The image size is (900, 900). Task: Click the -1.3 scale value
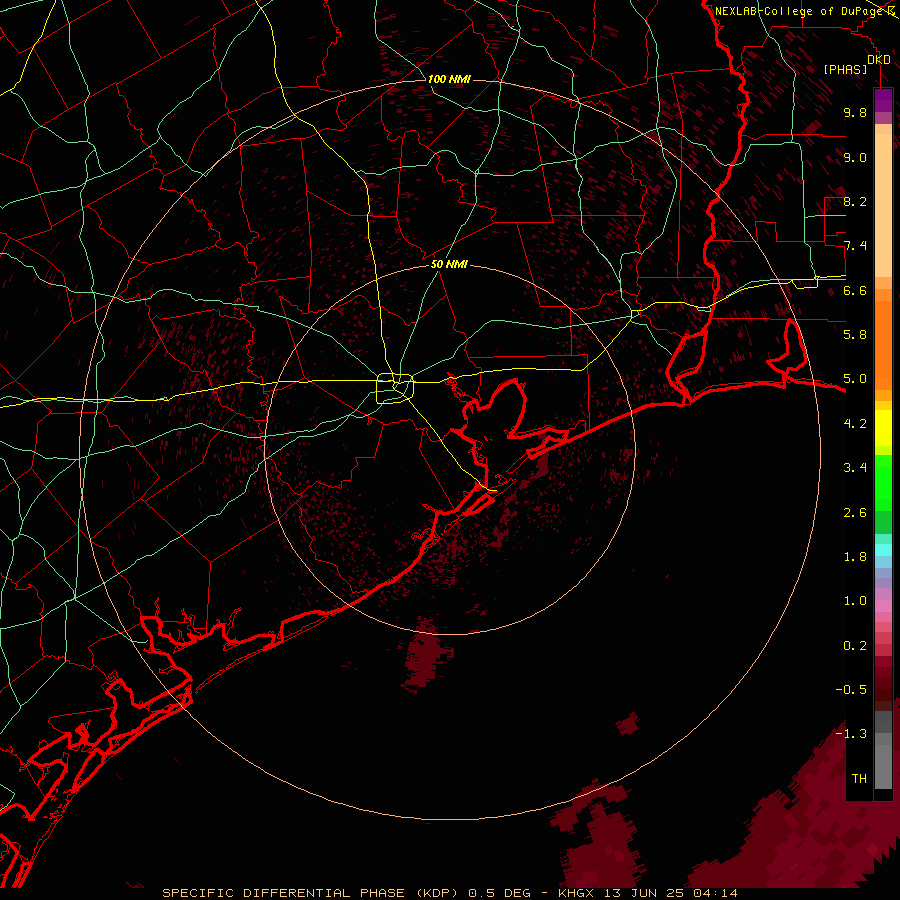(x=851, y=734)
